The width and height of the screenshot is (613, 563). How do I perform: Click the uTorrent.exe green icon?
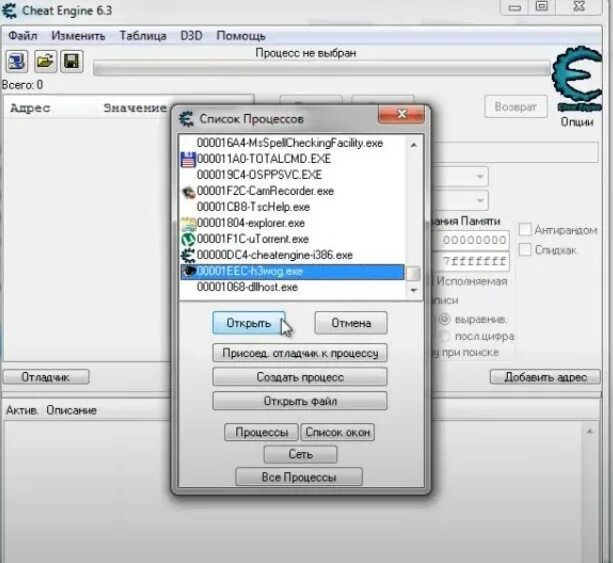[x=188, y=239]
